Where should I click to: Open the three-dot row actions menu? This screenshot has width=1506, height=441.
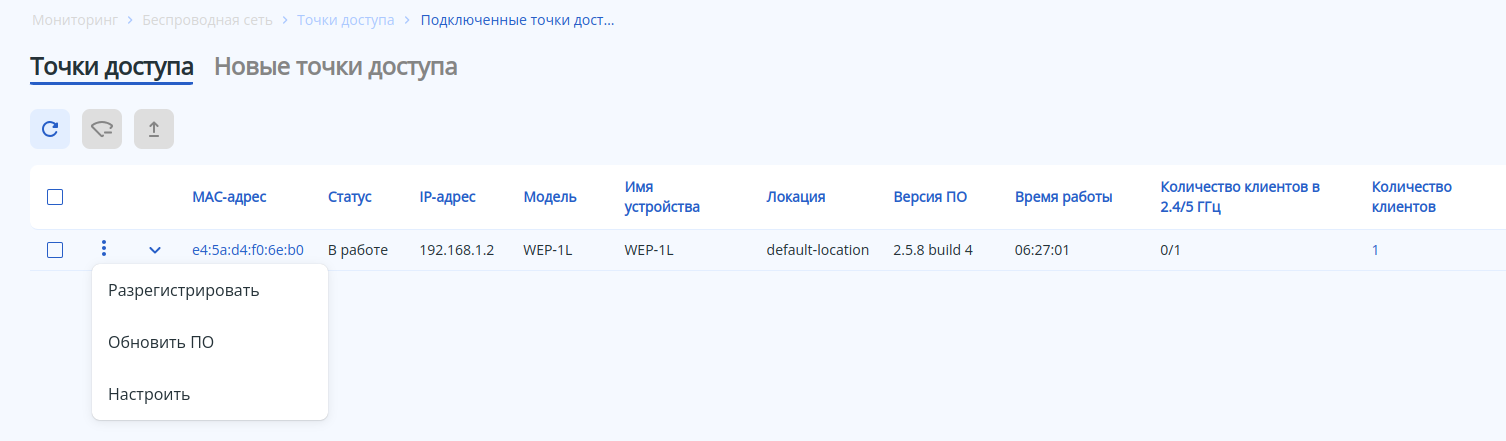click(104, 249)
